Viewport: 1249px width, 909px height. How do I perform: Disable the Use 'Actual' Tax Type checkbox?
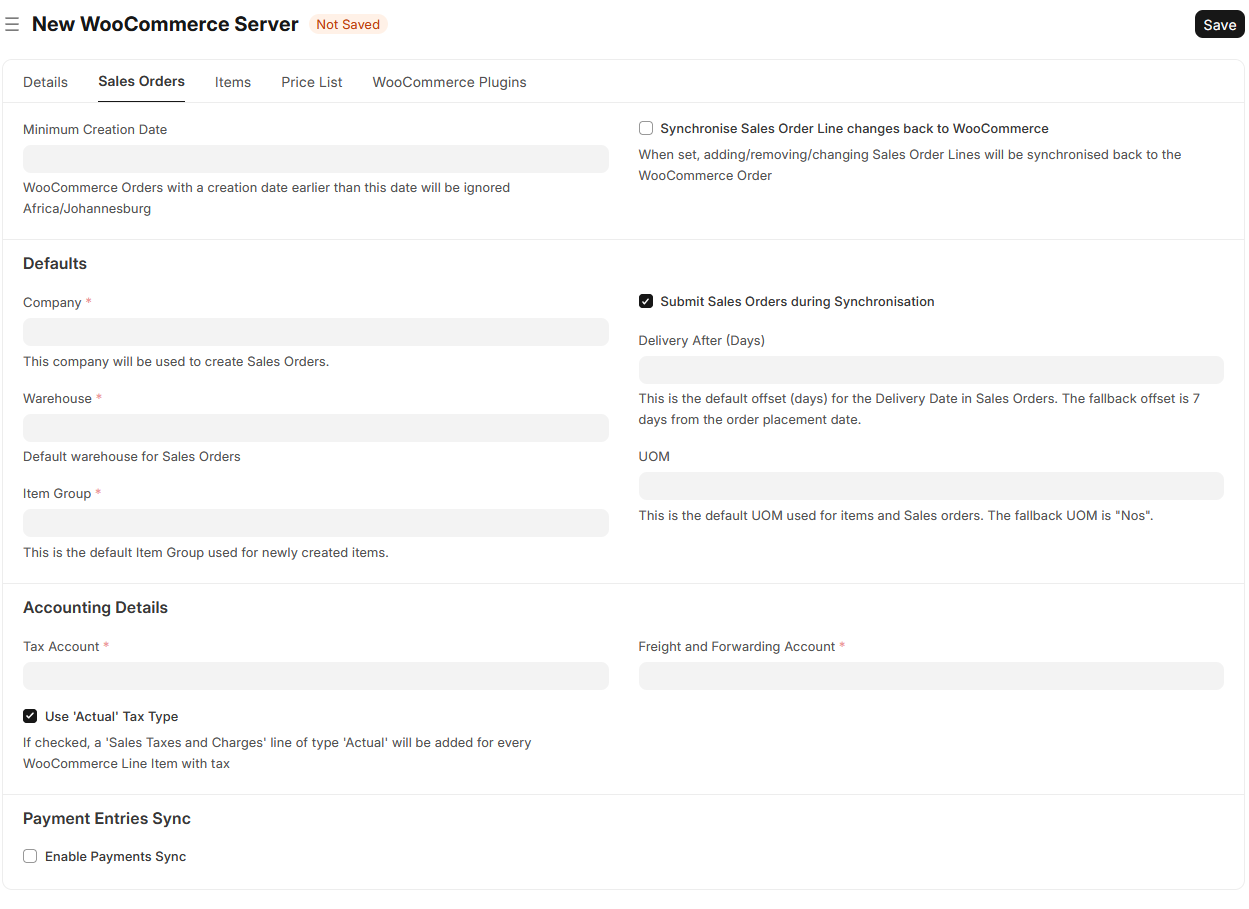point(30,717)
